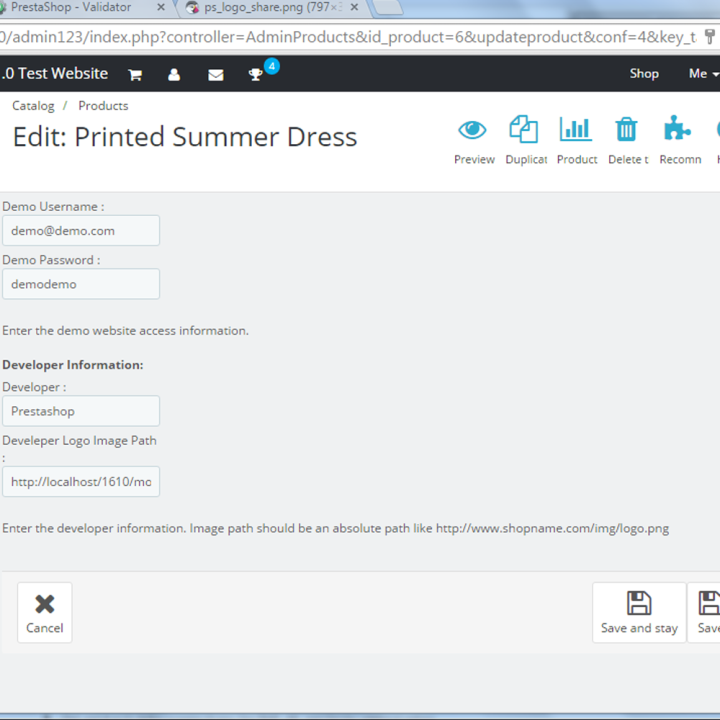This screenshot has width=720, height=720.
Task: Focus the Developer Logo Image Path field
Action: coord(81,482)
